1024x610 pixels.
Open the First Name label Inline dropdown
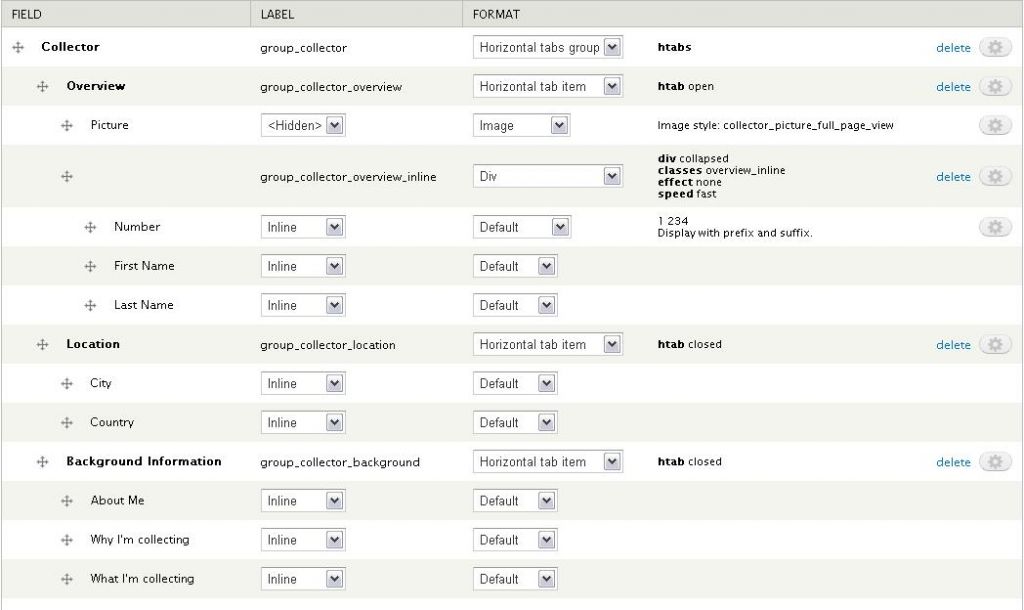tap(303, 266)
